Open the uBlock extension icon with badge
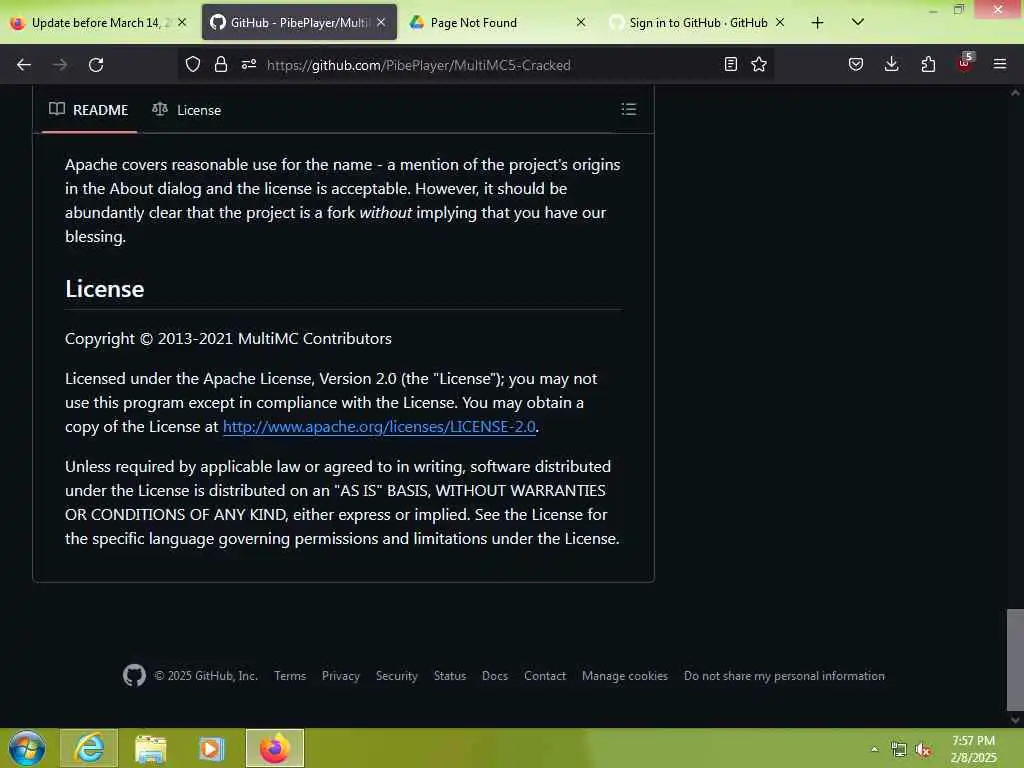 (965, 63)
